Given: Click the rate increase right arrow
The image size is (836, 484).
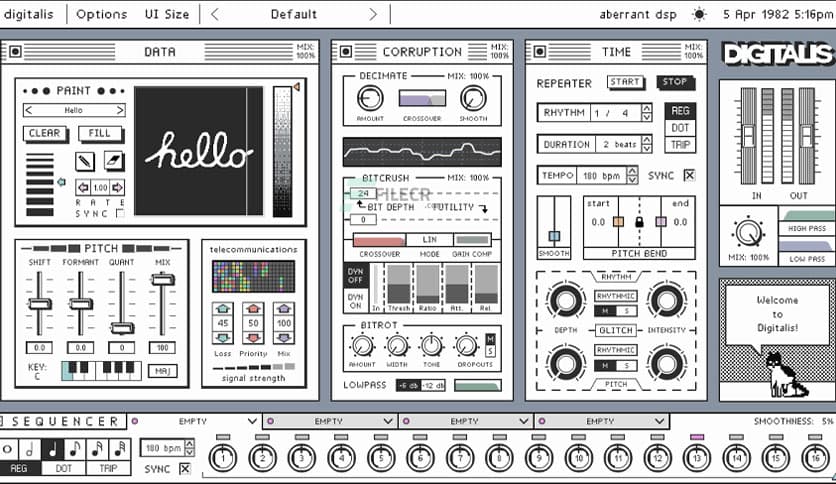Looking at the screenshot, I should [117, 187].
